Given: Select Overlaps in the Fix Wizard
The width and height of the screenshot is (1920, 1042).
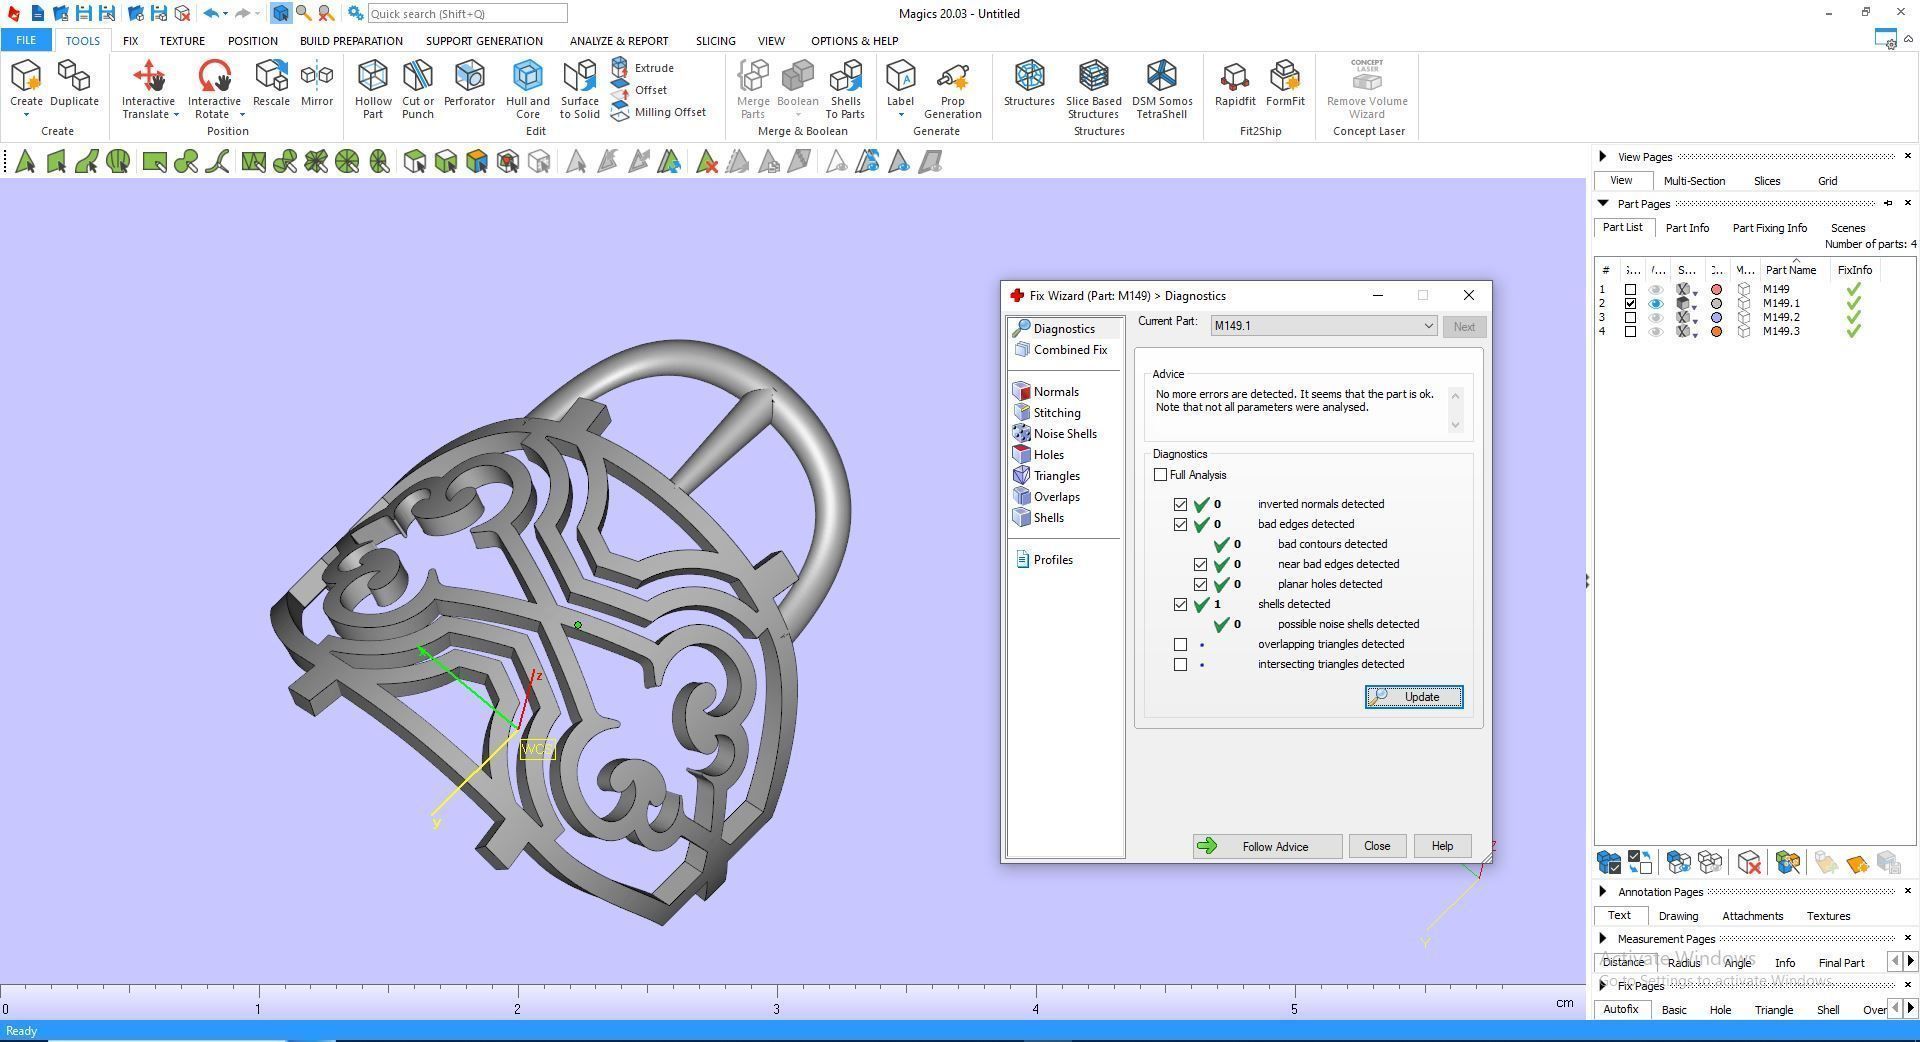Looking at the screenshot, I should coord(1046,497).
